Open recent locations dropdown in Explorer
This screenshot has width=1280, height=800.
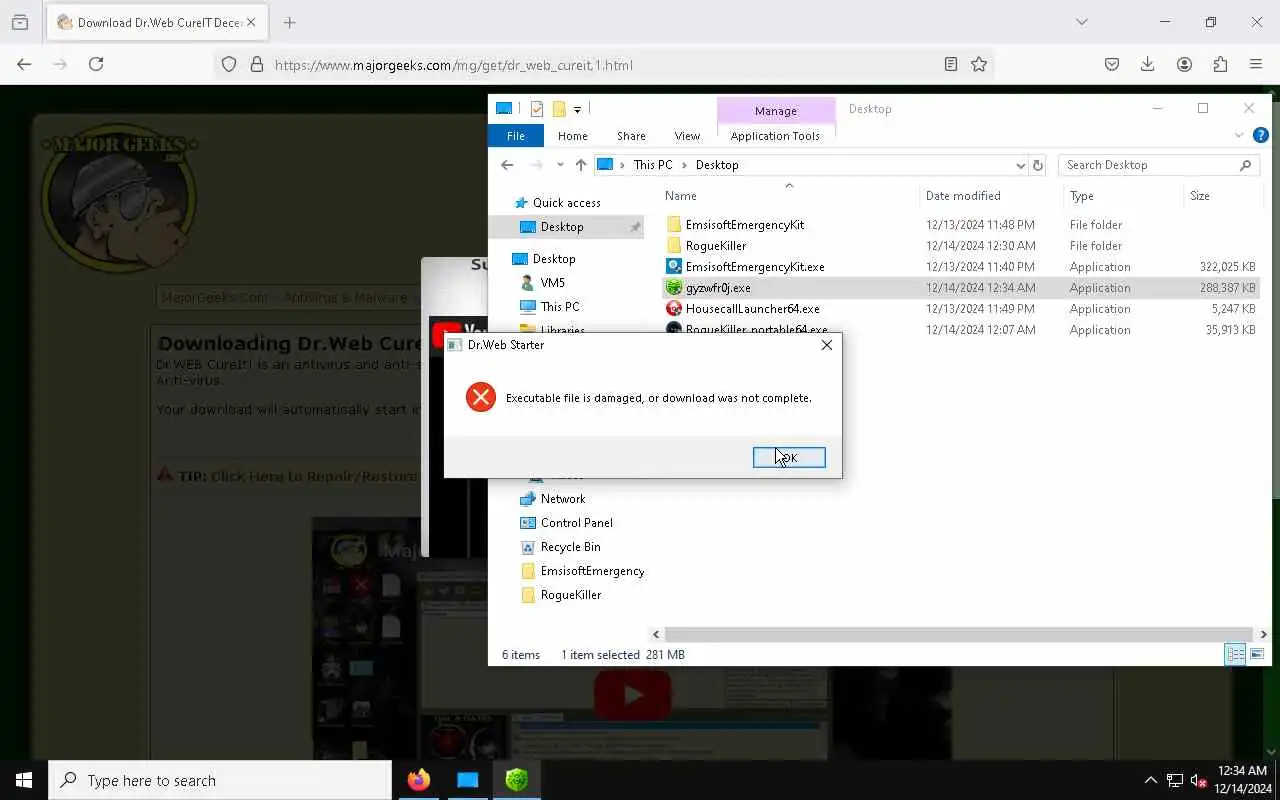tap(560, 165)
